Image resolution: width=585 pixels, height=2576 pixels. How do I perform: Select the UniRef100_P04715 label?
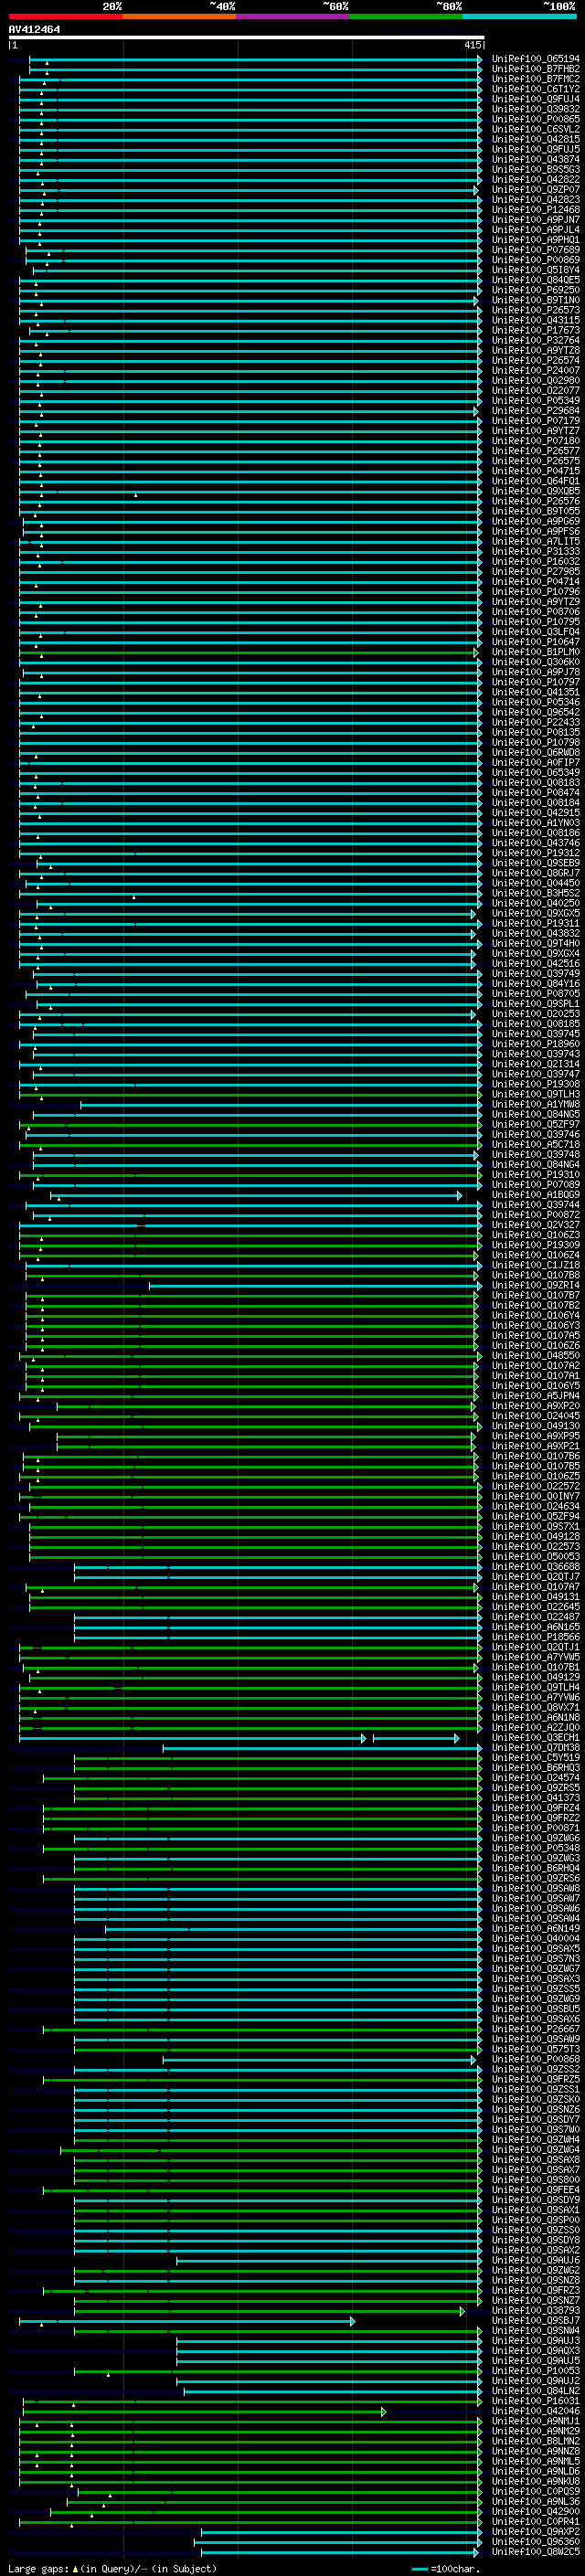[x=535, y=471]
